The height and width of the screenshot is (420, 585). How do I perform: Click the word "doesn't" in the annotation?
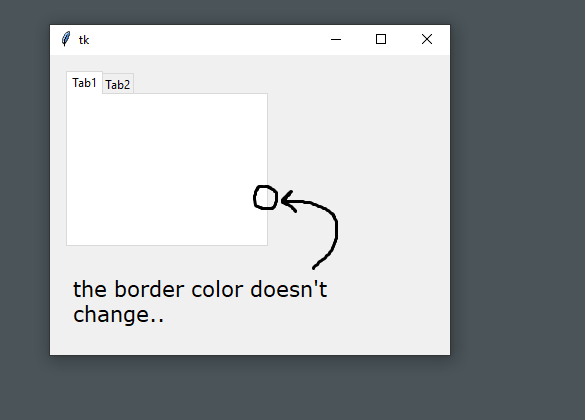289,289
